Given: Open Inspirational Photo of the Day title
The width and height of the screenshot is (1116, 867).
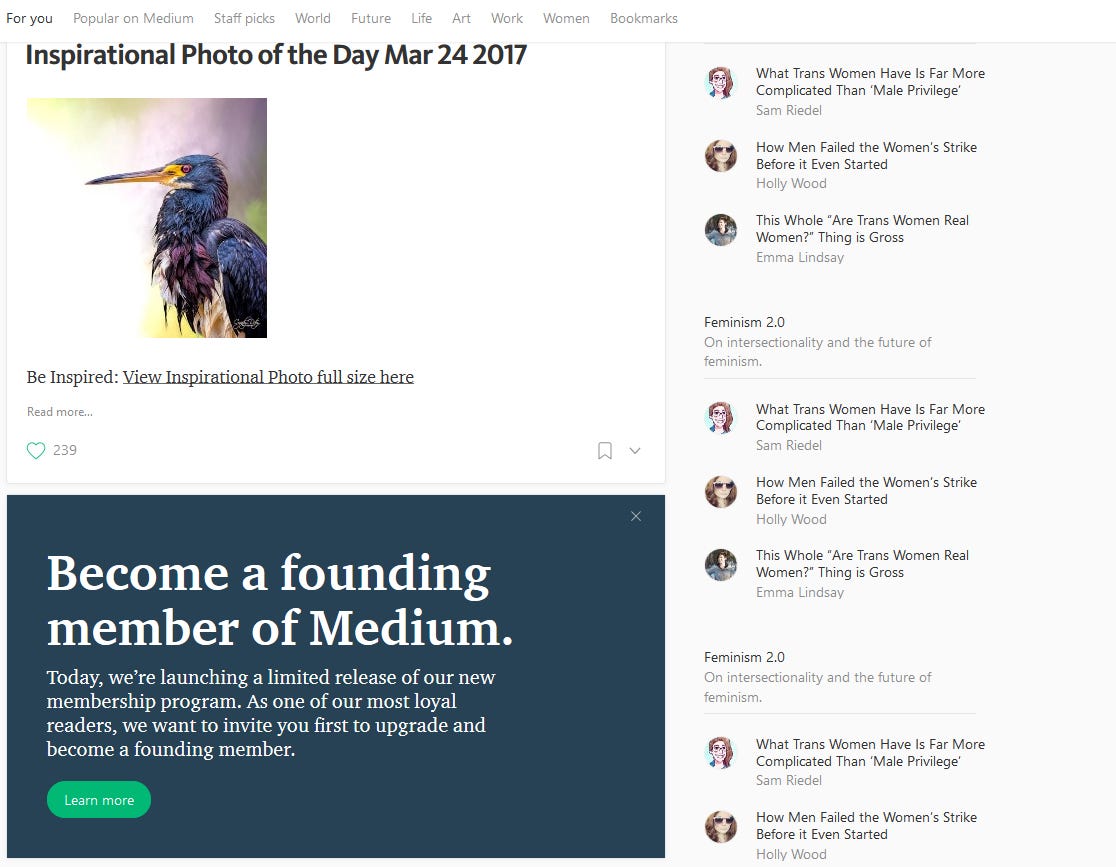Looking at the screenshot, I should click(x=275, y=55).
